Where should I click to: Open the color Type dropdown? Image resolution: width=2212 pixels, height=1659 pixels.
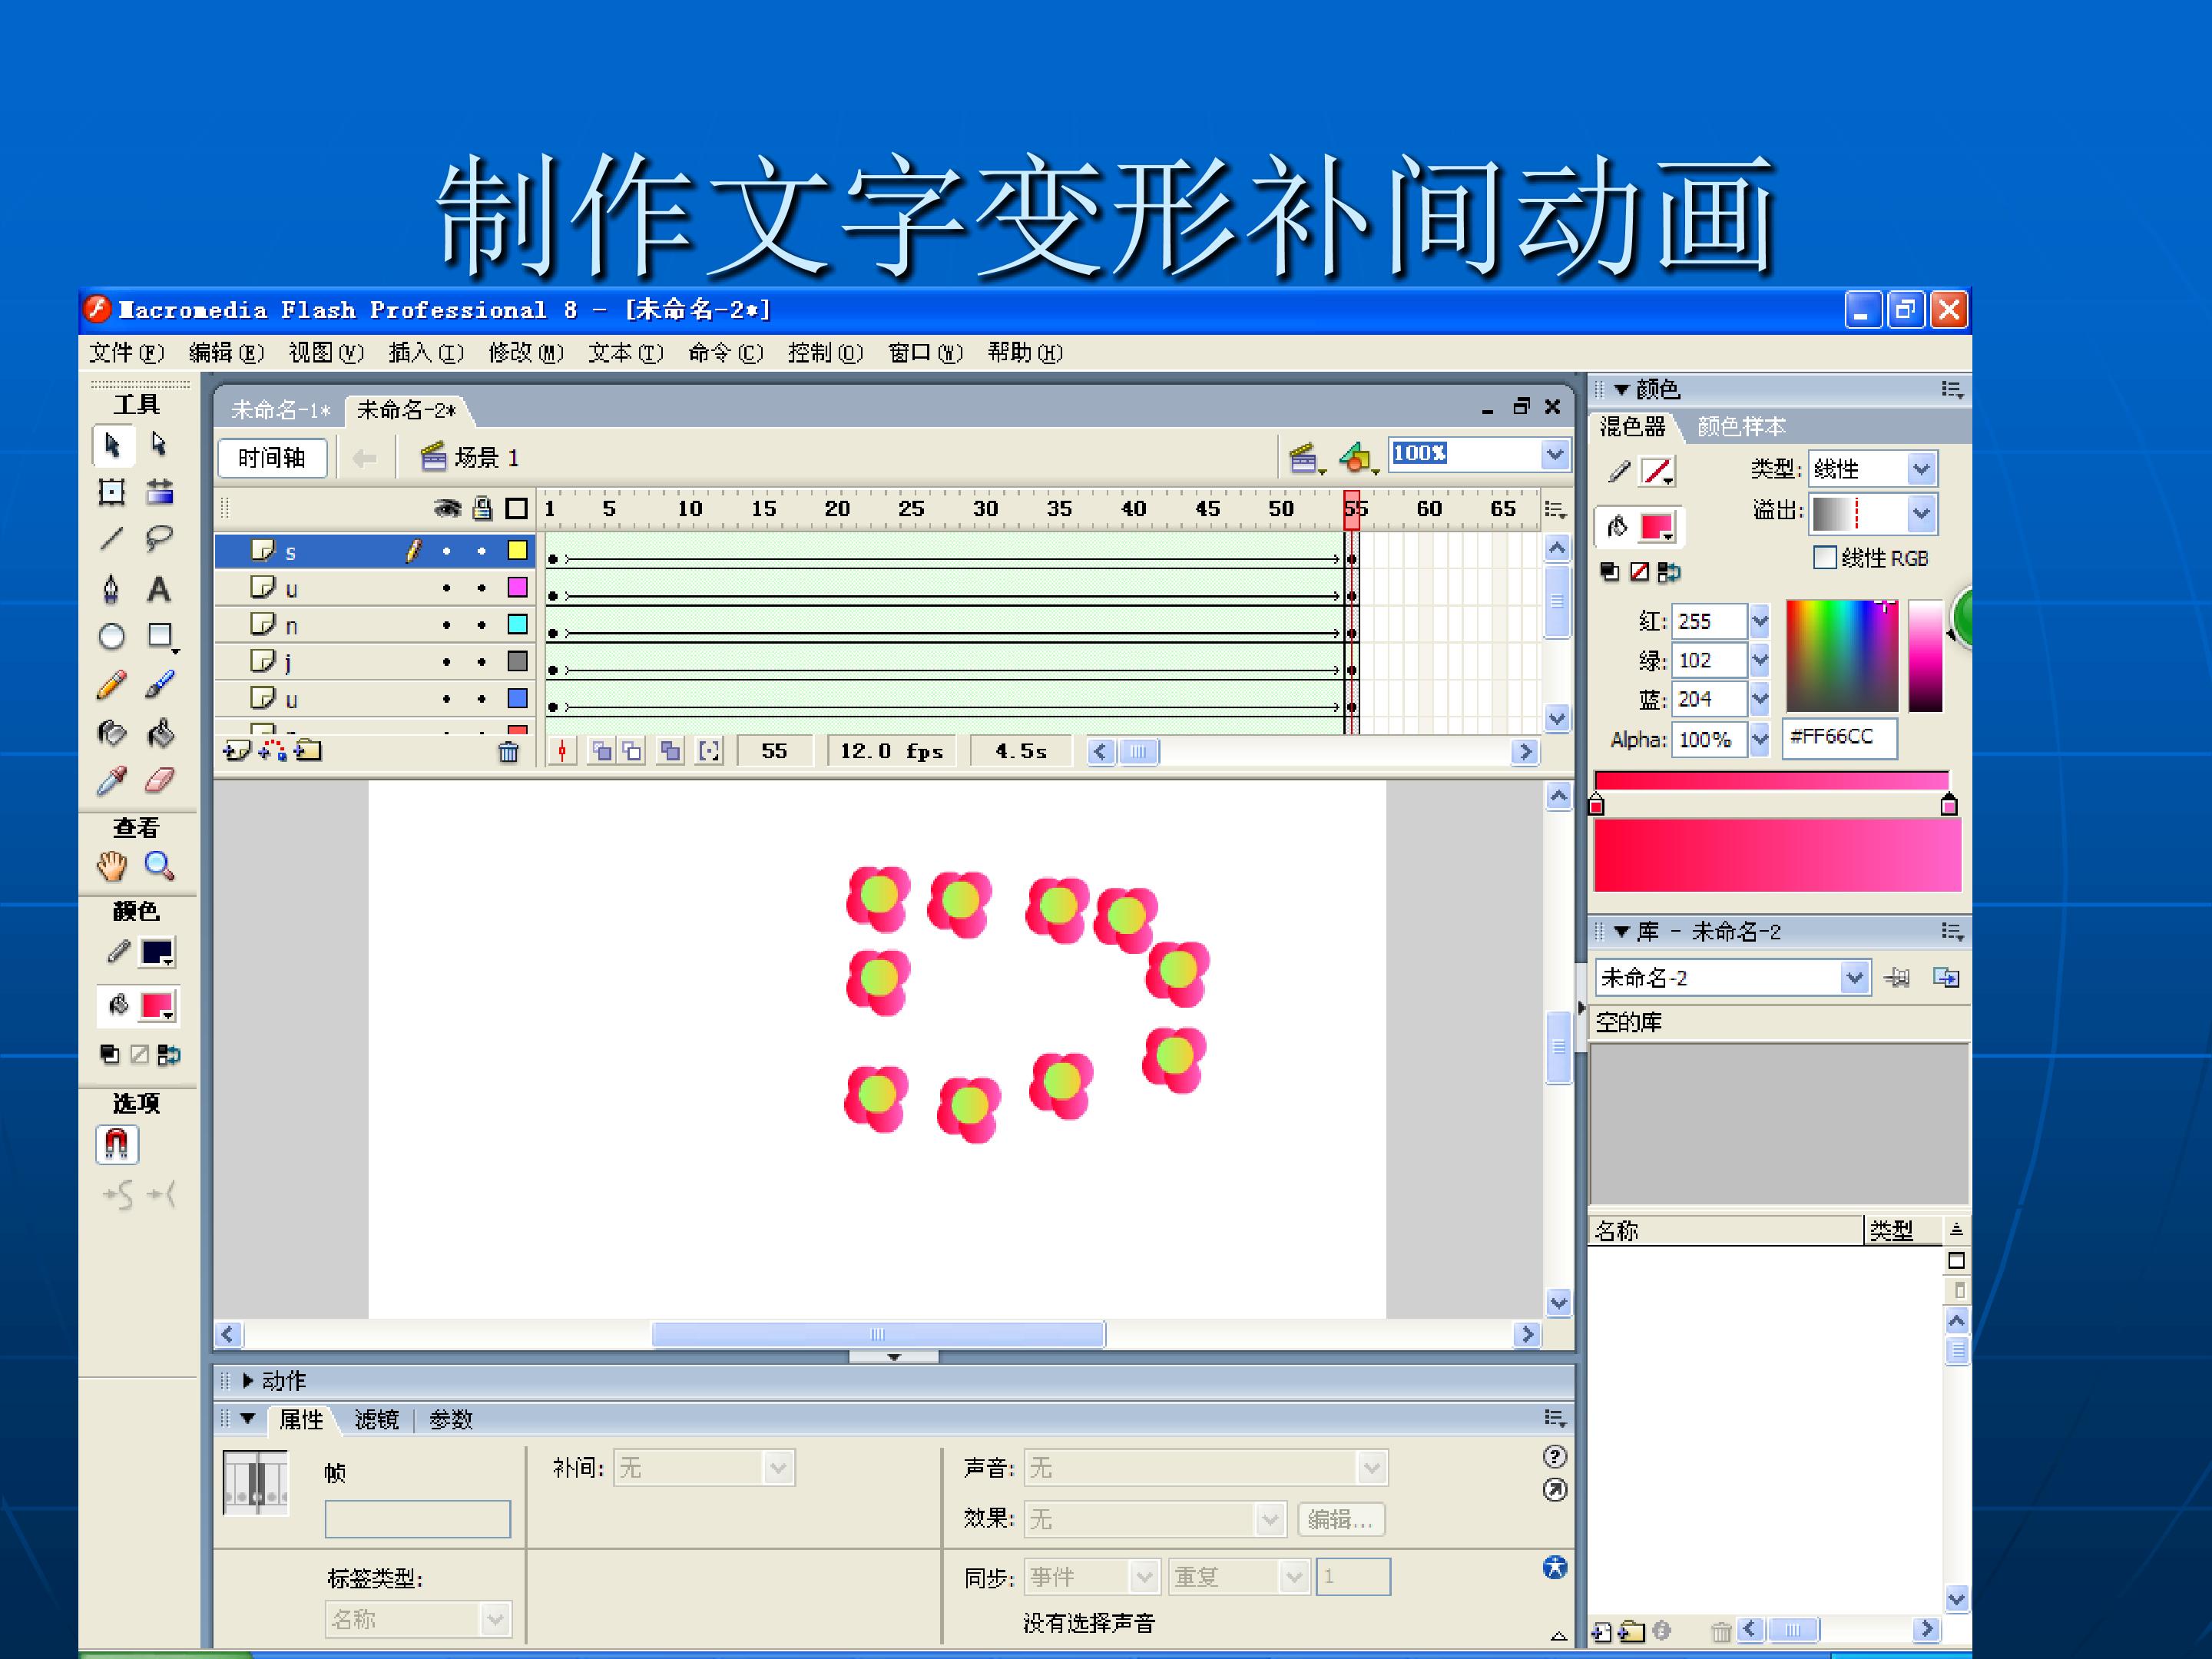1921,469
